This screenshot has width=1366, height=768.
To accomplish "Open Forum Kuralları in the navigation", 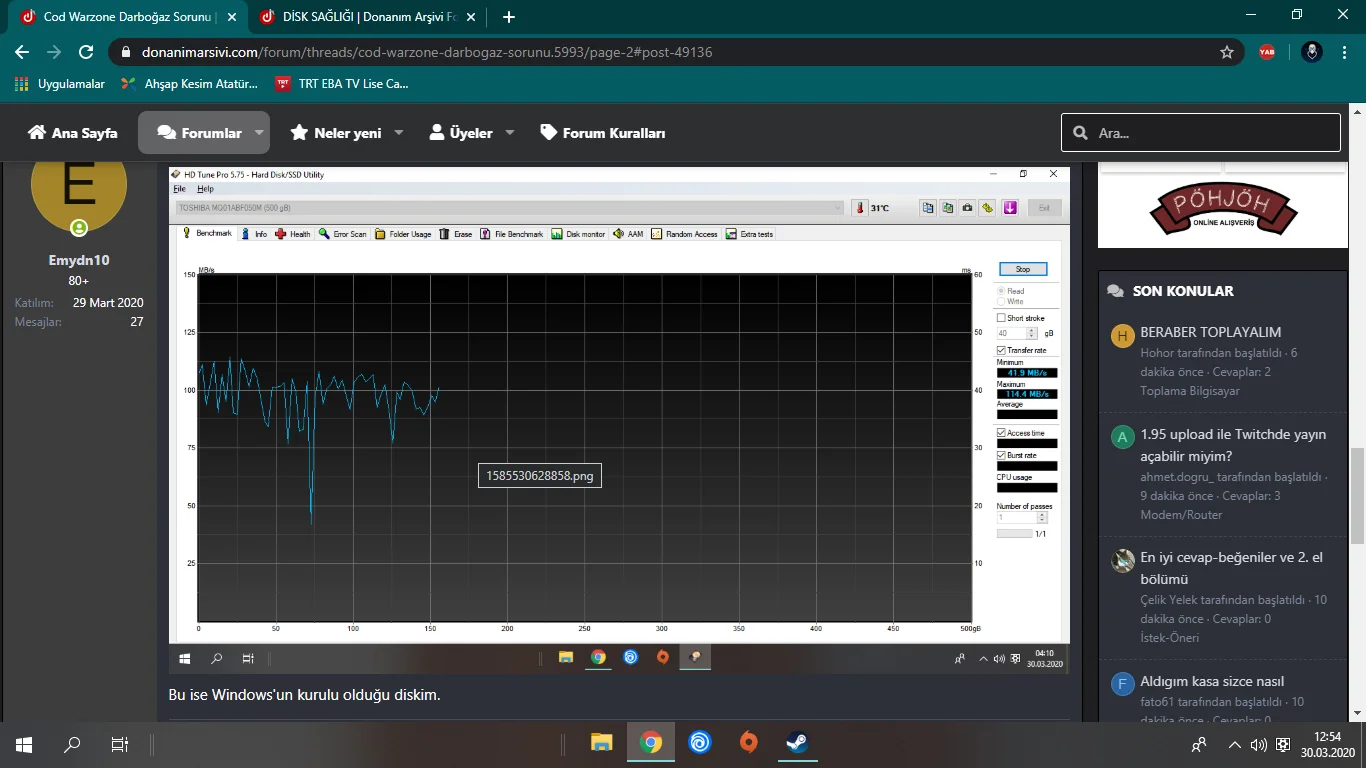I will click(602, 133).
